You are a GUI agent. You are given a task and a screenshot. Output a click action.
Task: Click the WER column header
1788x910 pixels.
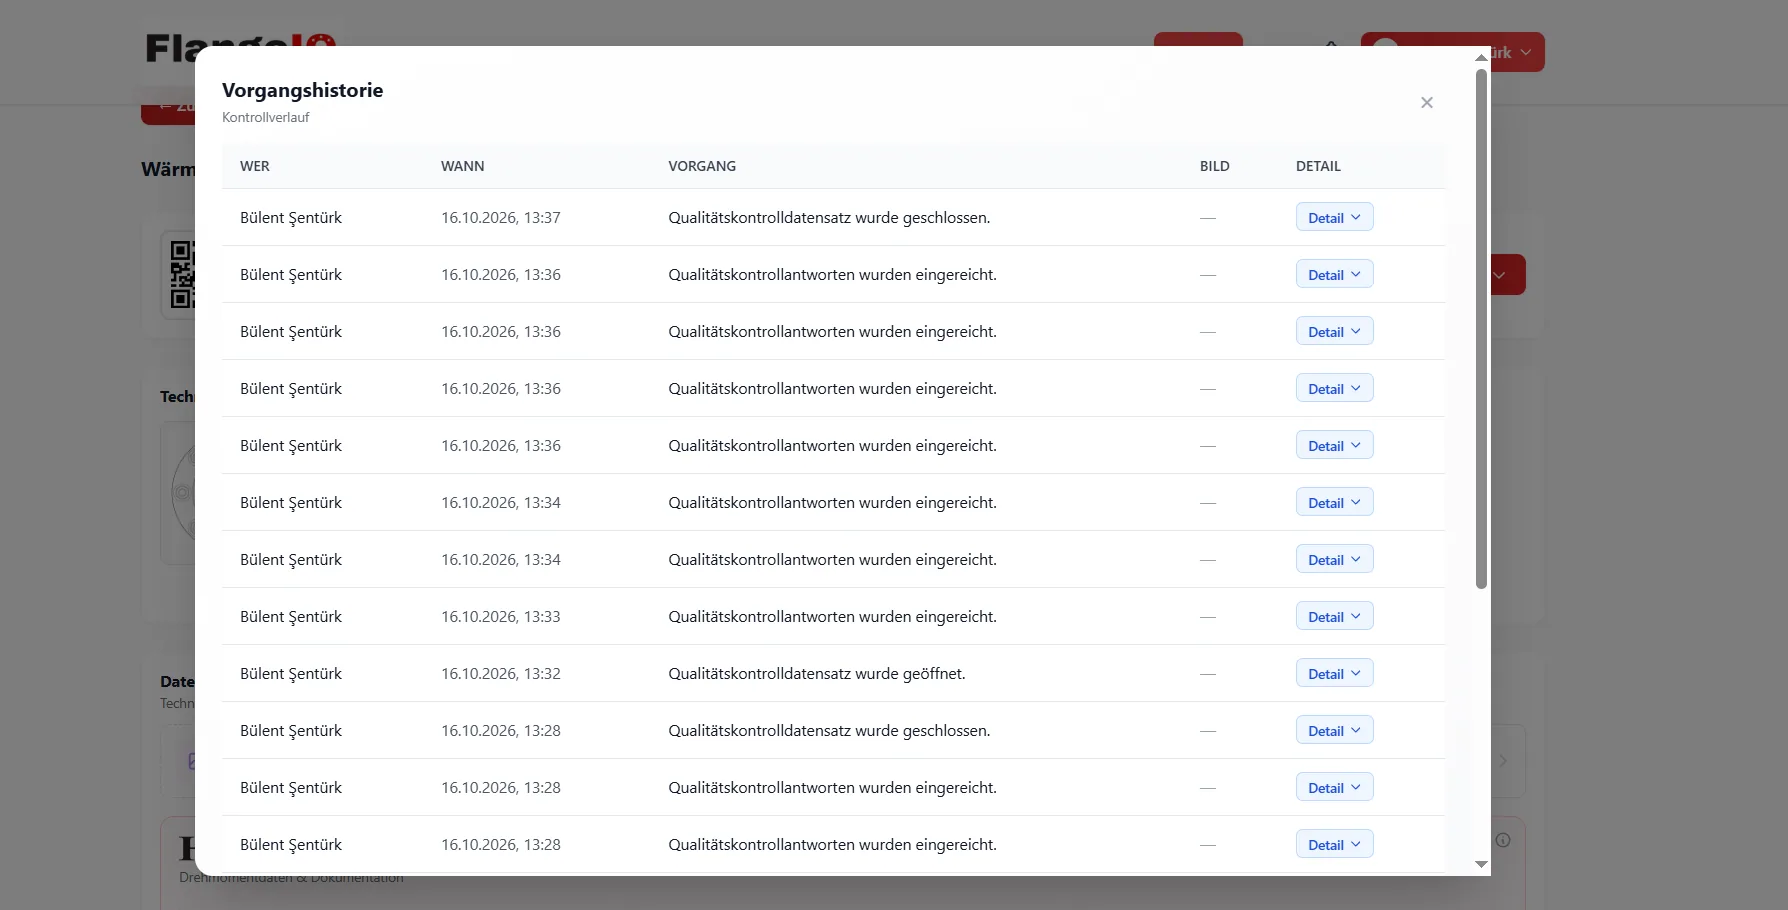pyautogui.click(x=255, y=166)
